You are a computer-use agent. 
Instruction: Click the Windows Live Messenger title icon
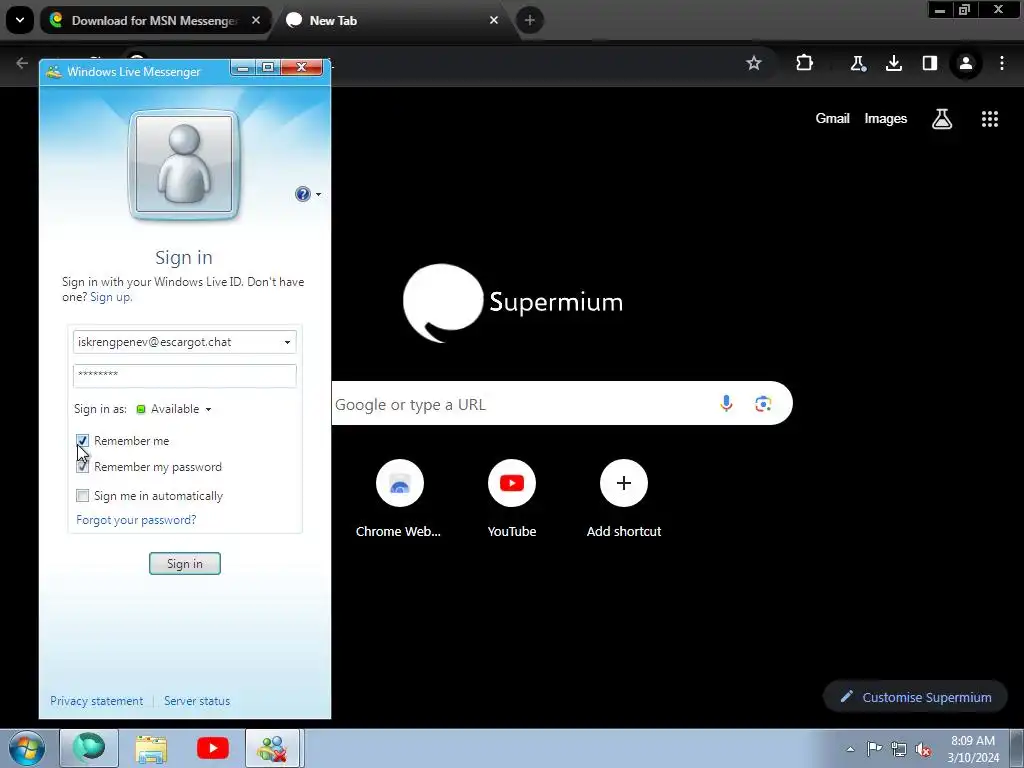tap(54, 72)
